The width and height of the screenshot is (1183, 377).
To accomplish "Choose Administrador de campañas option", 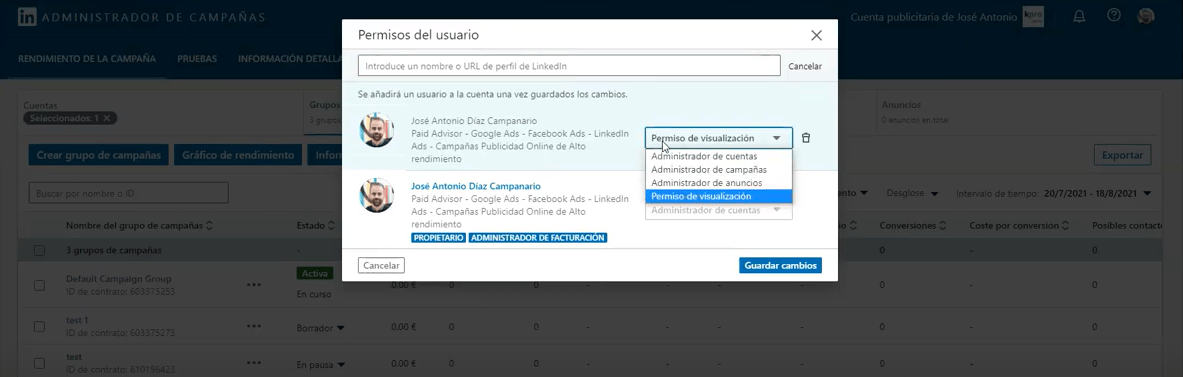I will tap(718, 170).
